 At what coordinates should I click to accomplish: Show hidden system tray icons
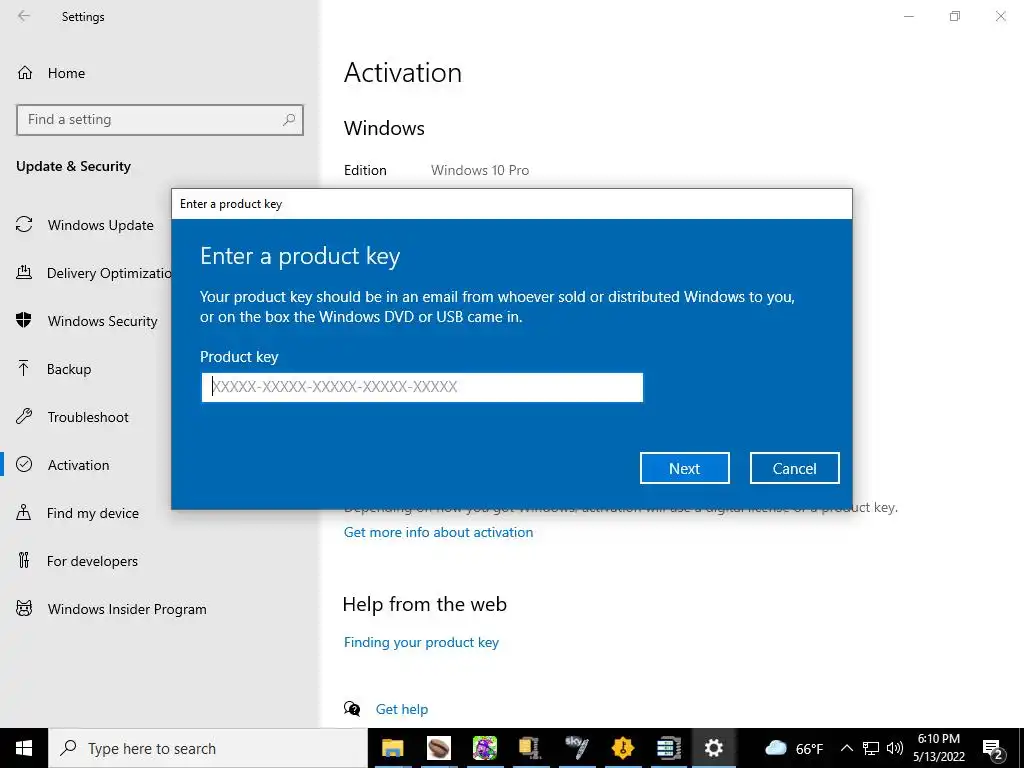coord(846,748)
